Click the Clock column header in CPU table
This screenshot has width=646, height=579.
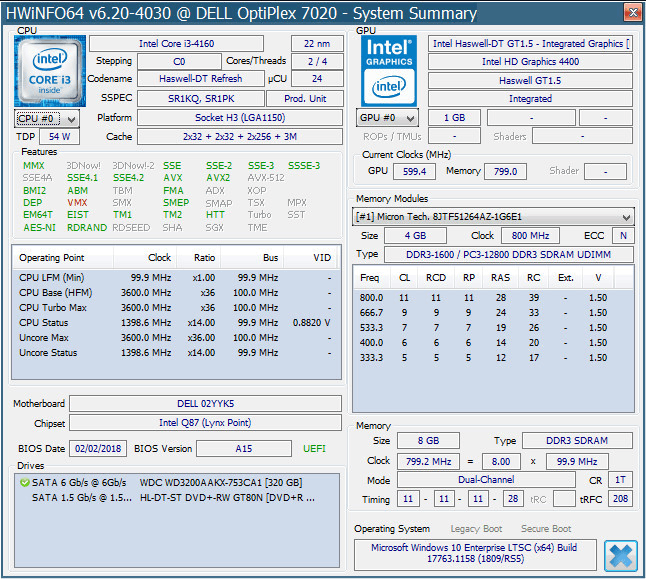[x=145, y=258]
